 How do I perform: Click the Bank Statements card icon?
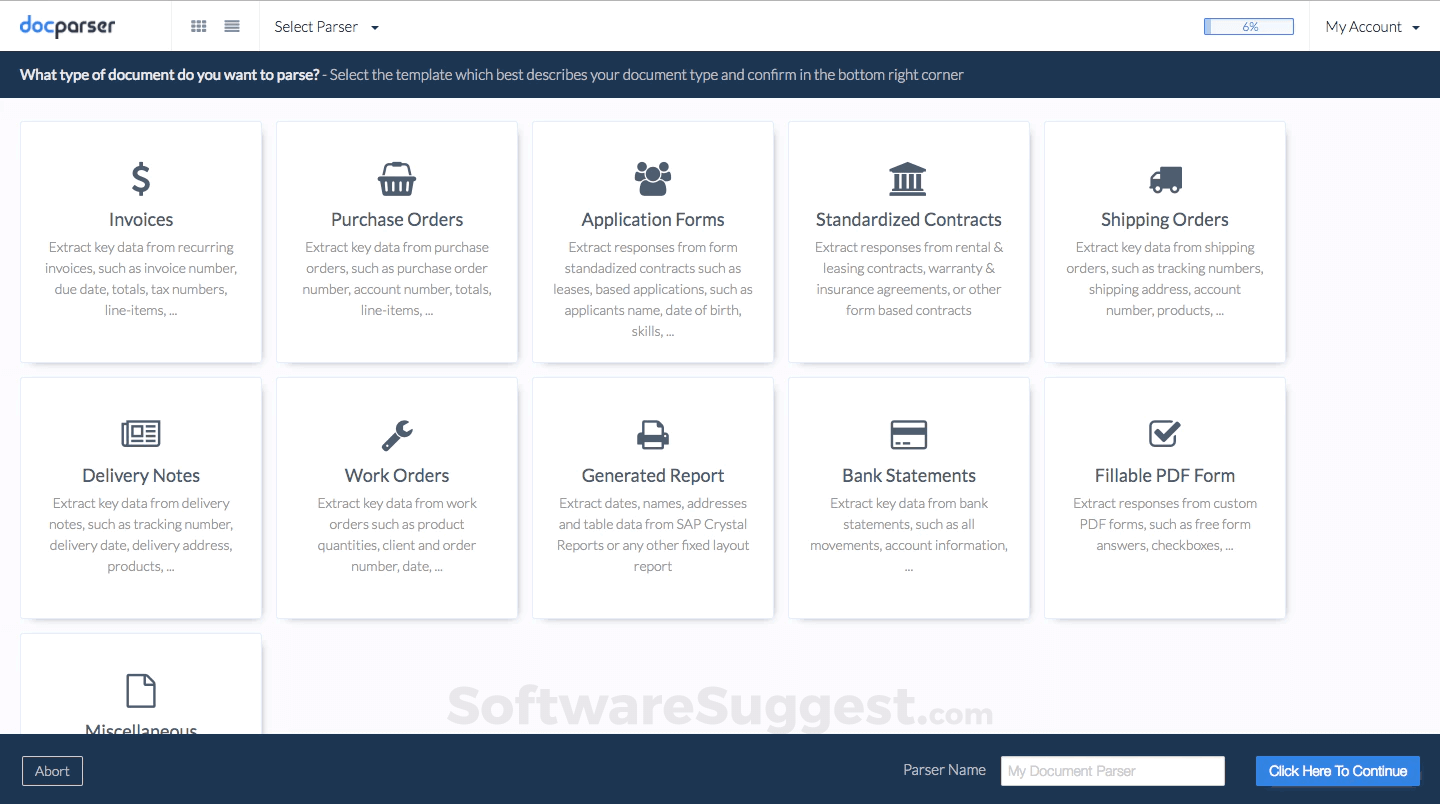tap(908, 434)
